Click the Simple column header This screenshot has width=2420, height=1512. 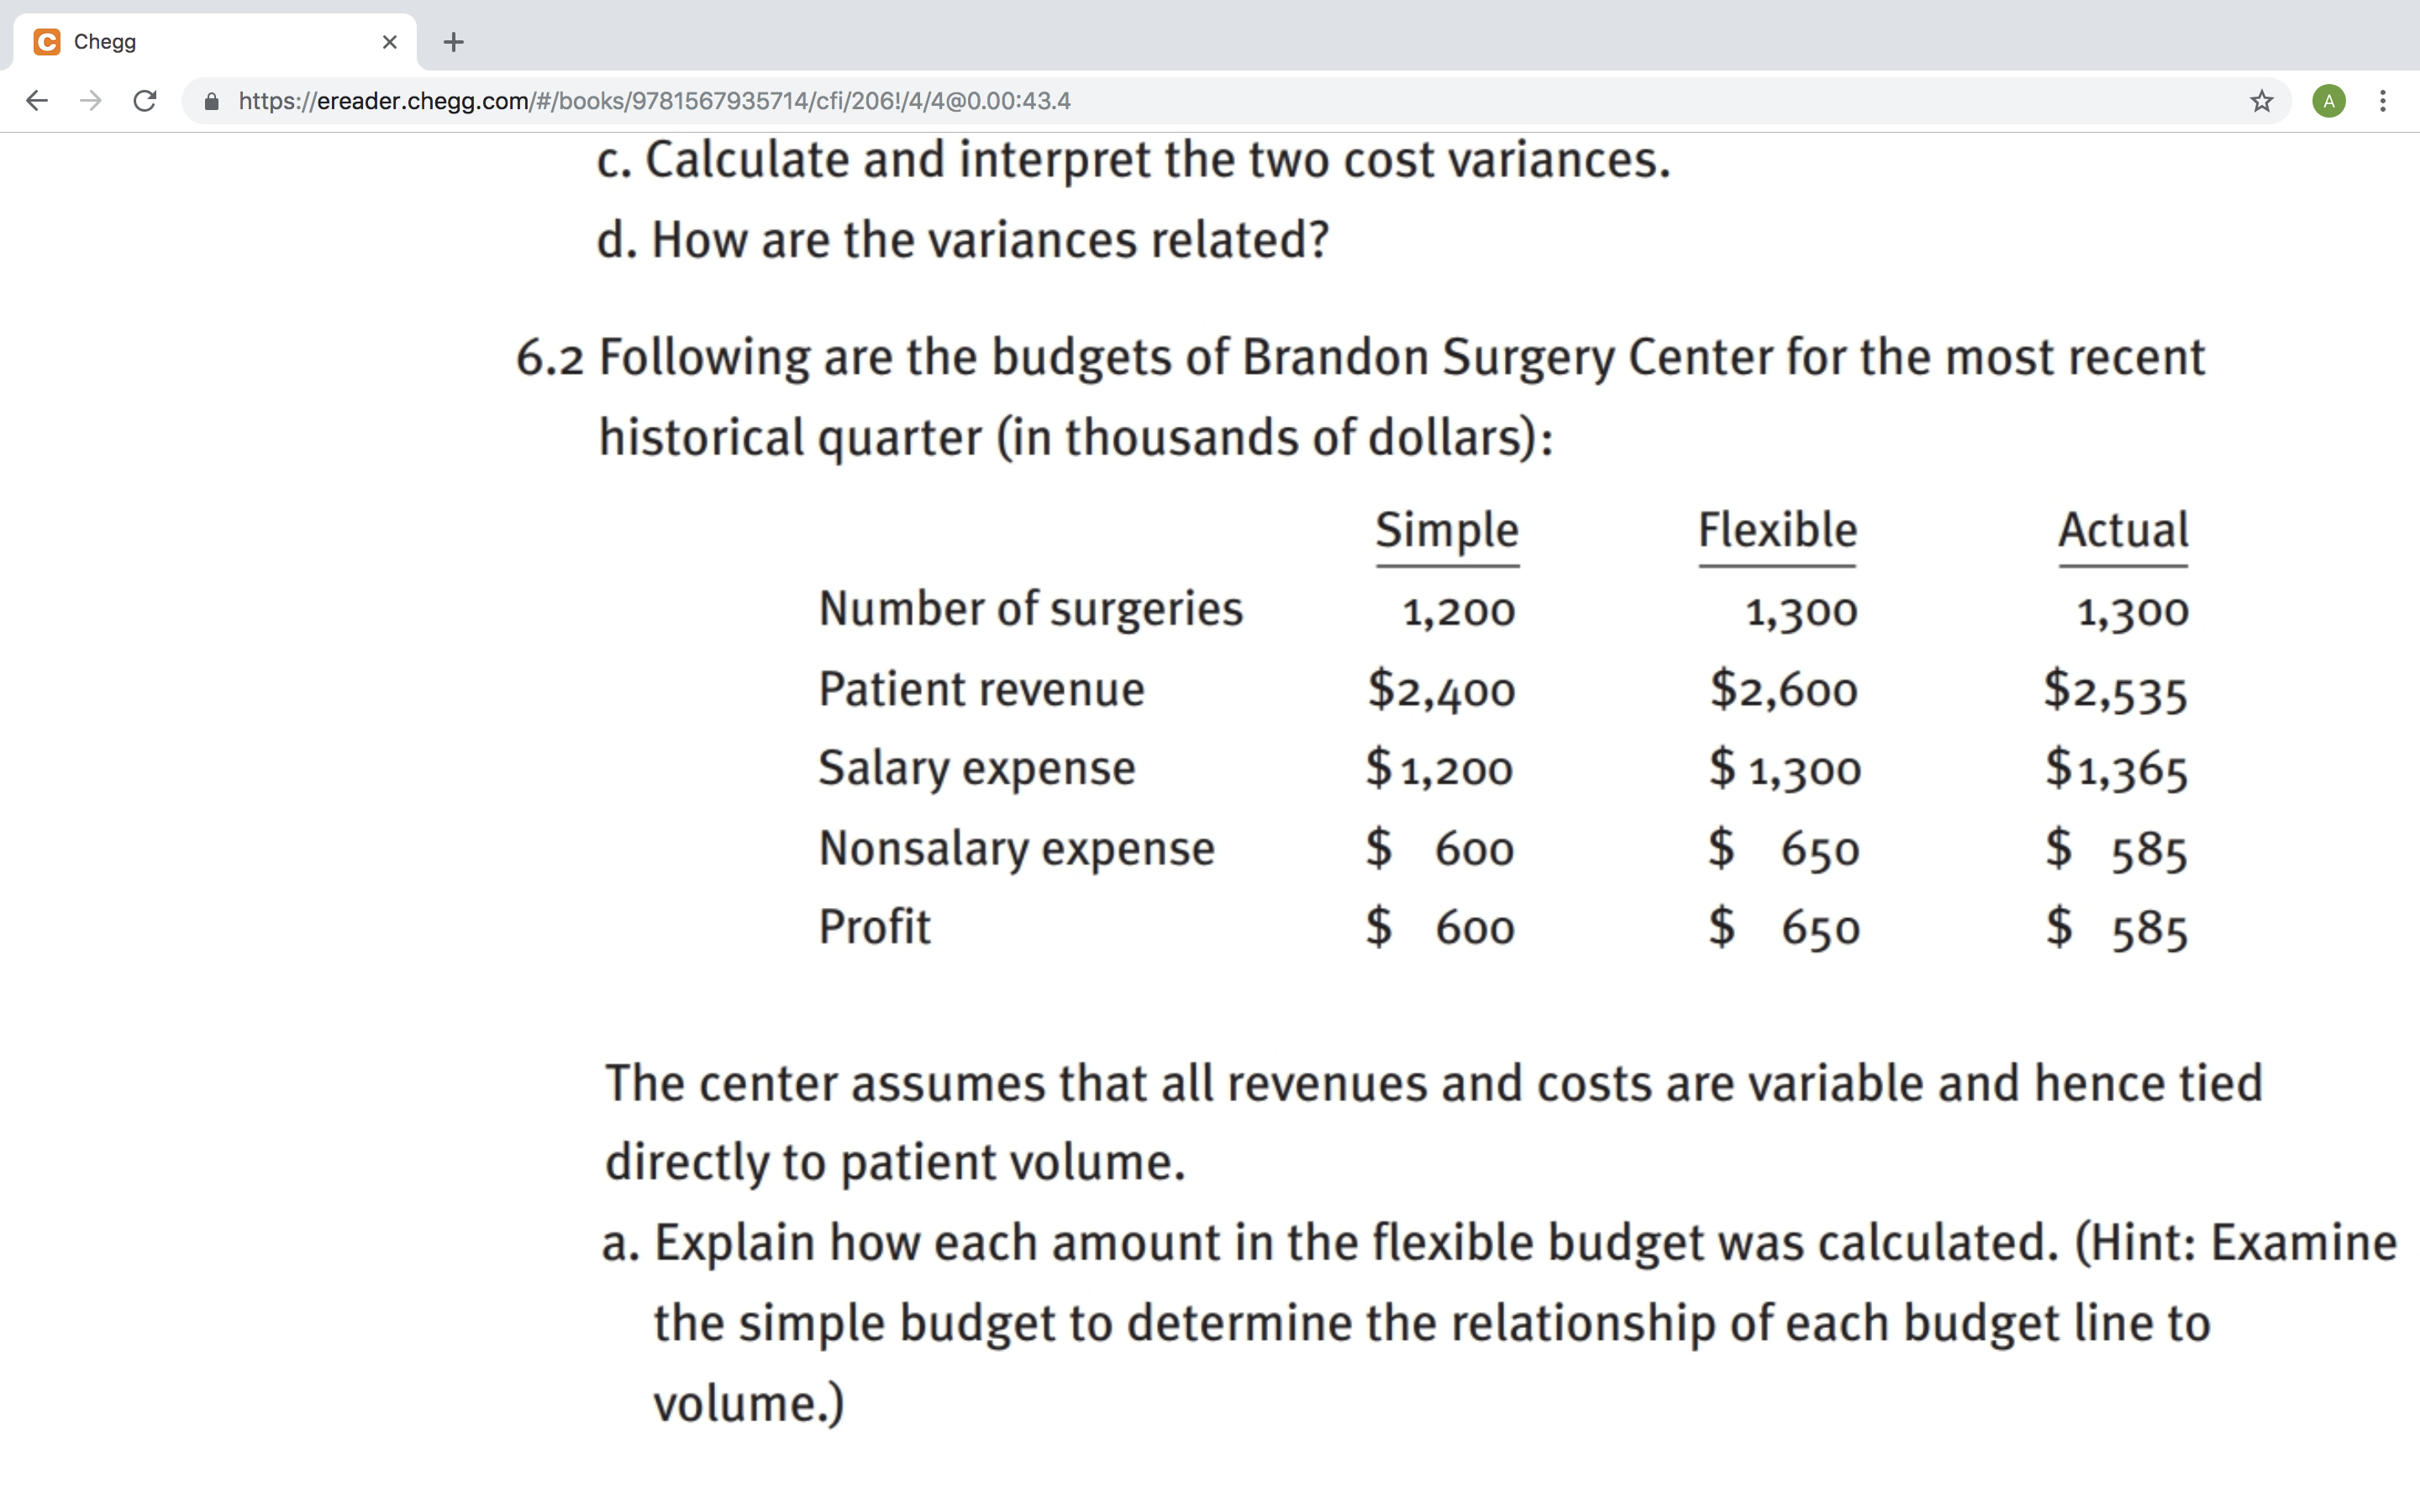pos(1447,530)
